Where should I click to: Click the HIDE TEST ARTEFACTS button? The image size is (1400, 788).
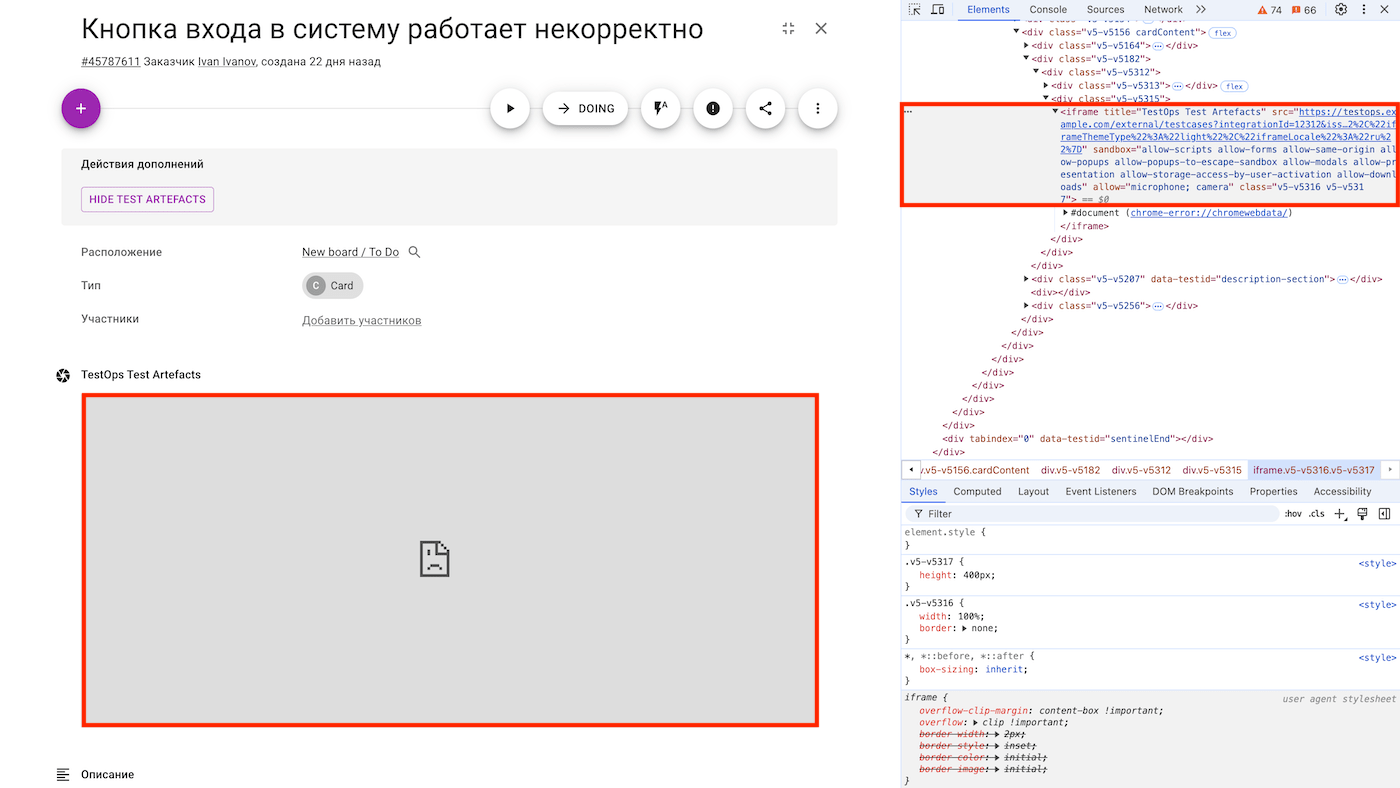pyautogui.click(x=147, y=199)
